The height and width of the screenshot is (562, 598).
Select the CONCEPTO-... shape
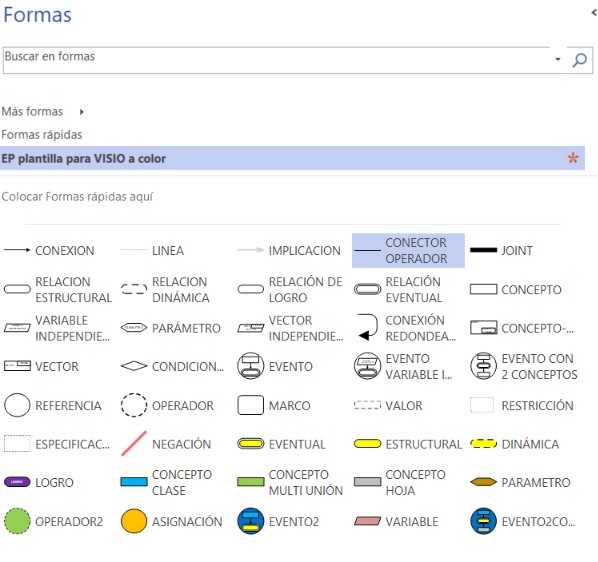522,328
